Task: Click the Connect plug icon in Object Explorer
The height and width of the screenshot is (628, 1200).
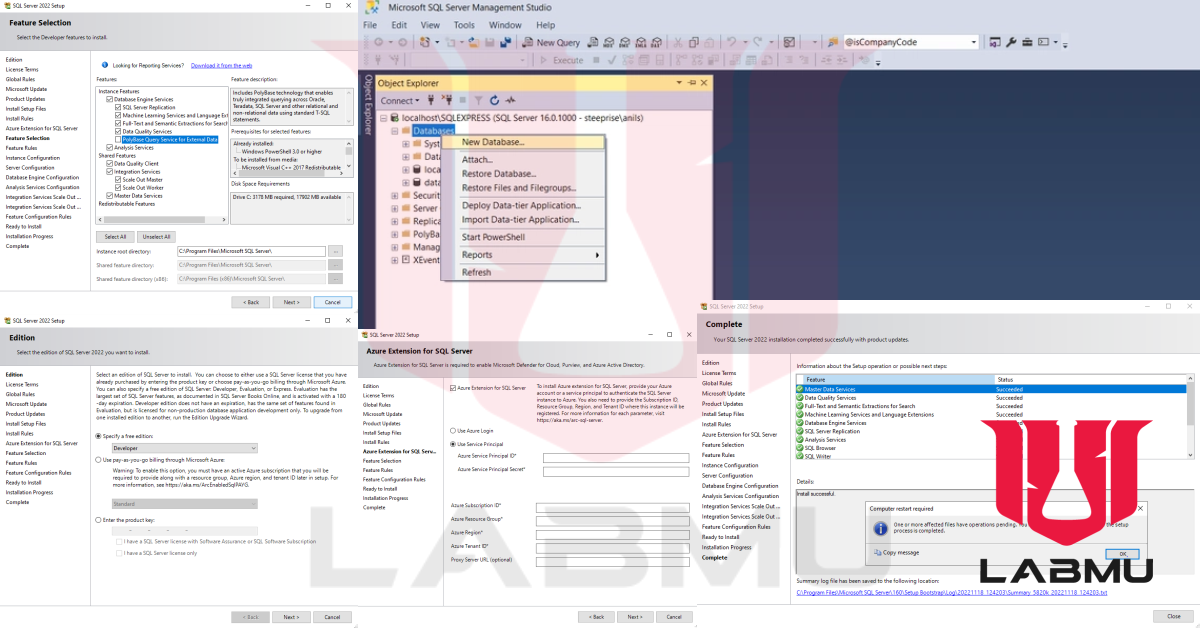Action: click(x=431, y=99)
